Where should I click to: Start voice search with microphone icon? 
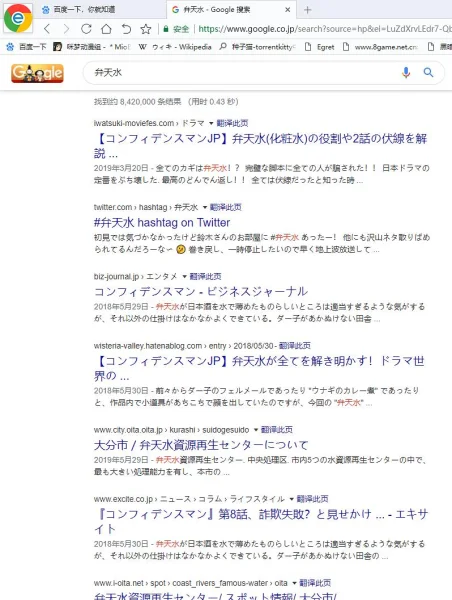(406, 72)
